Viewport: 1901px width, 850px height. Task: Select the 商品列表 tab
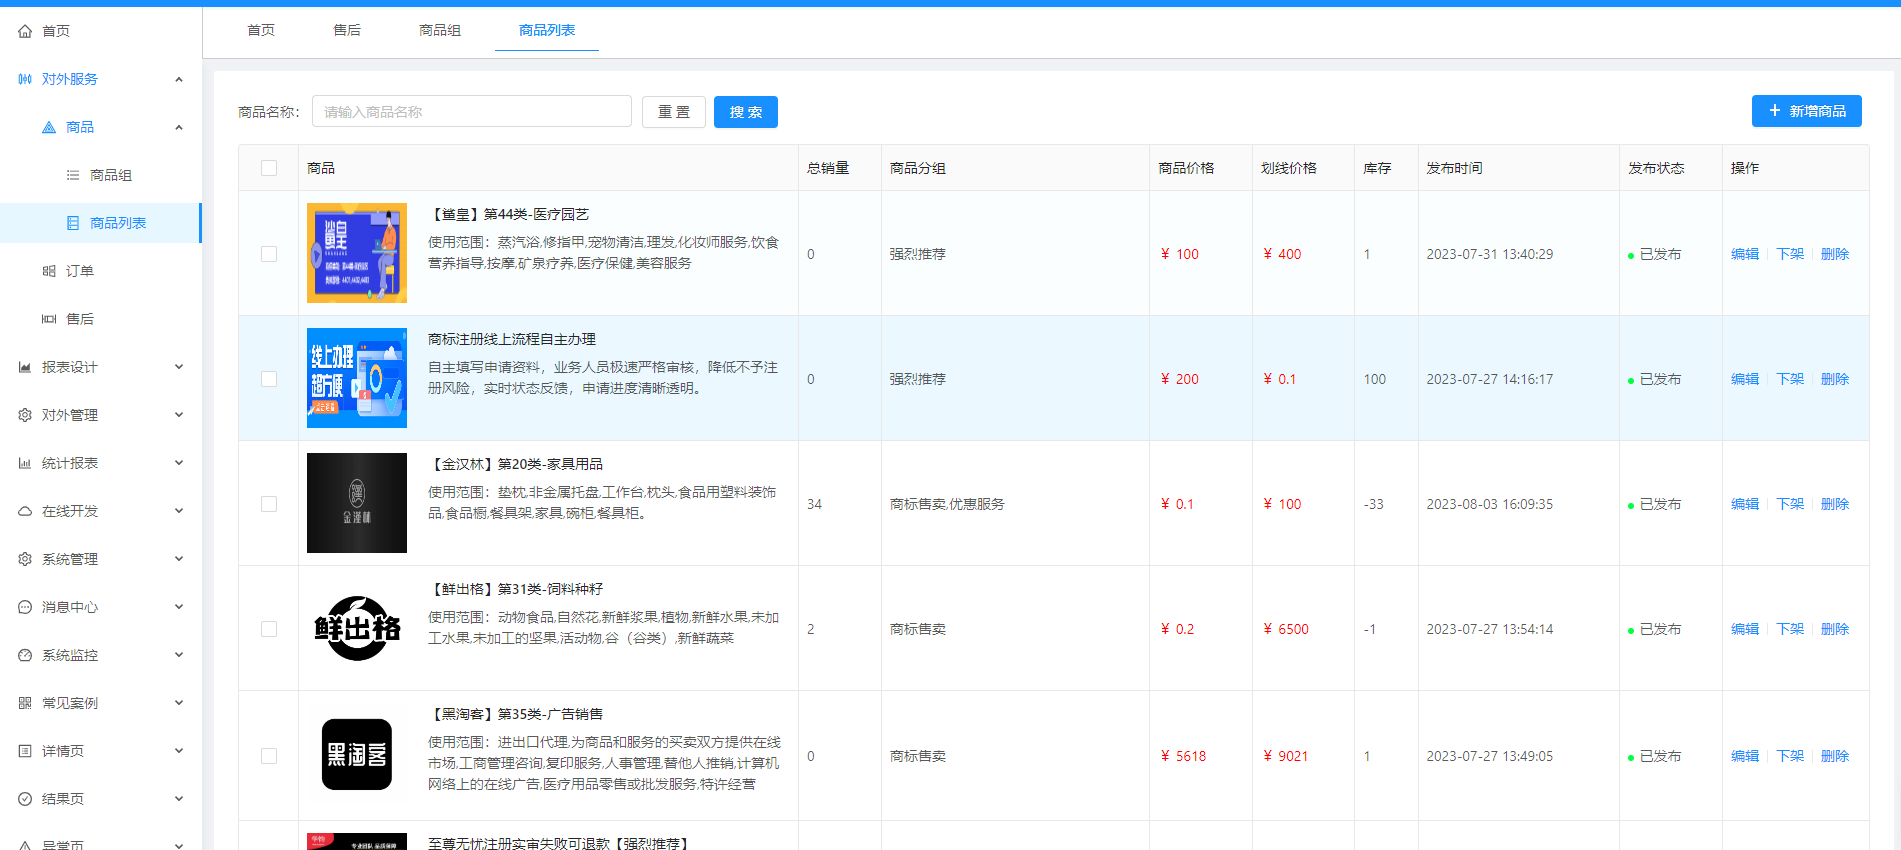pyautogui.click(x=547, y=30)
